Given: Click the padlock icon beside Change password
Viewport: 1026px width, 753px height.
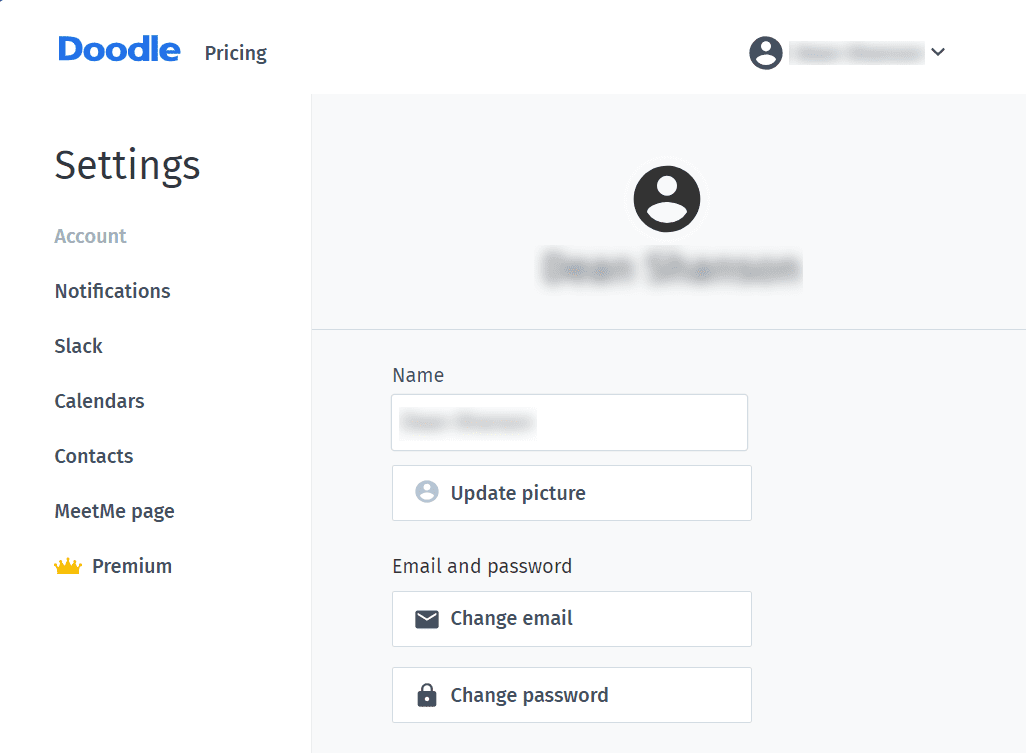Looking at the screenshot, I should (427, 695).
